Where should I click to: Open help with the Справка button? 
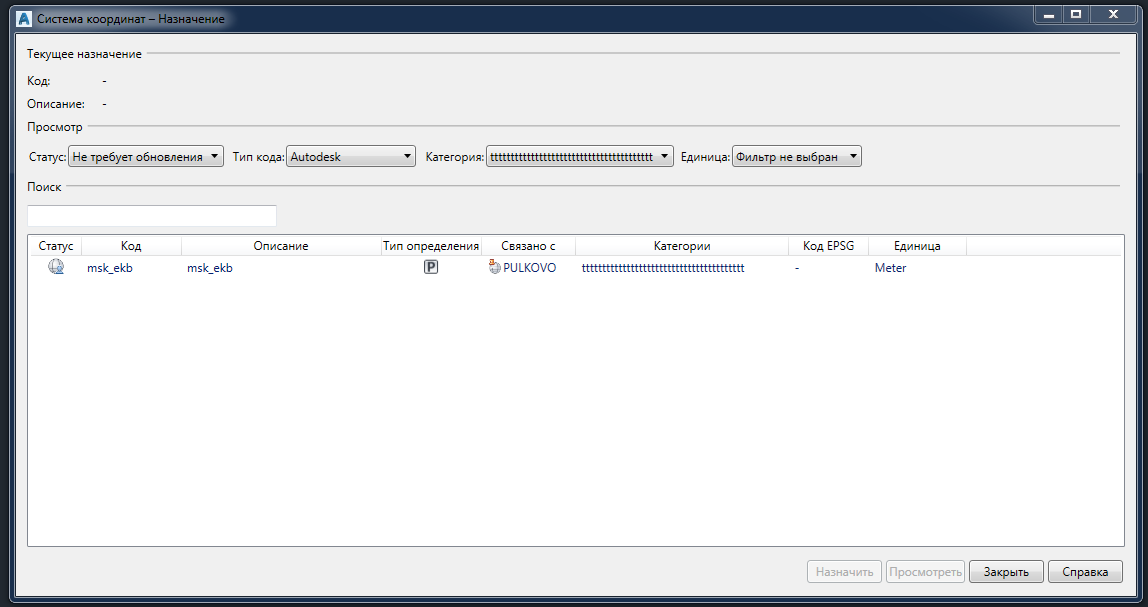(x=1085, y=572)
